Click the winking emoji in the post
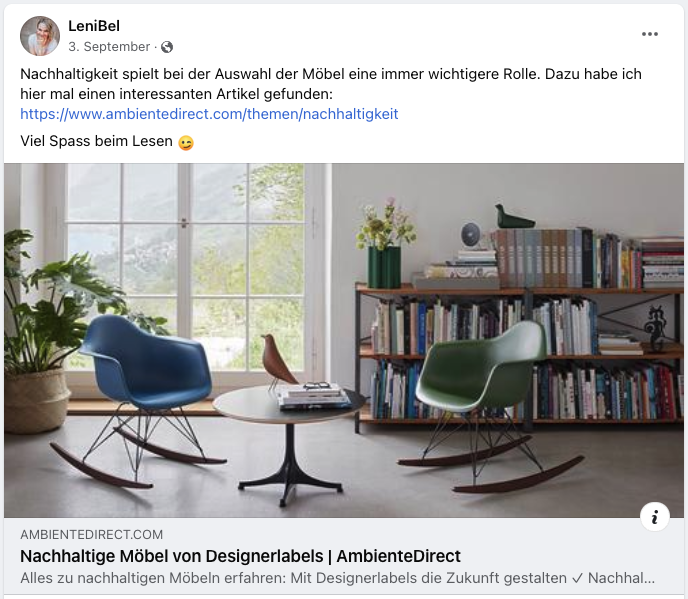The image size is (688, 599). [186, 143]
